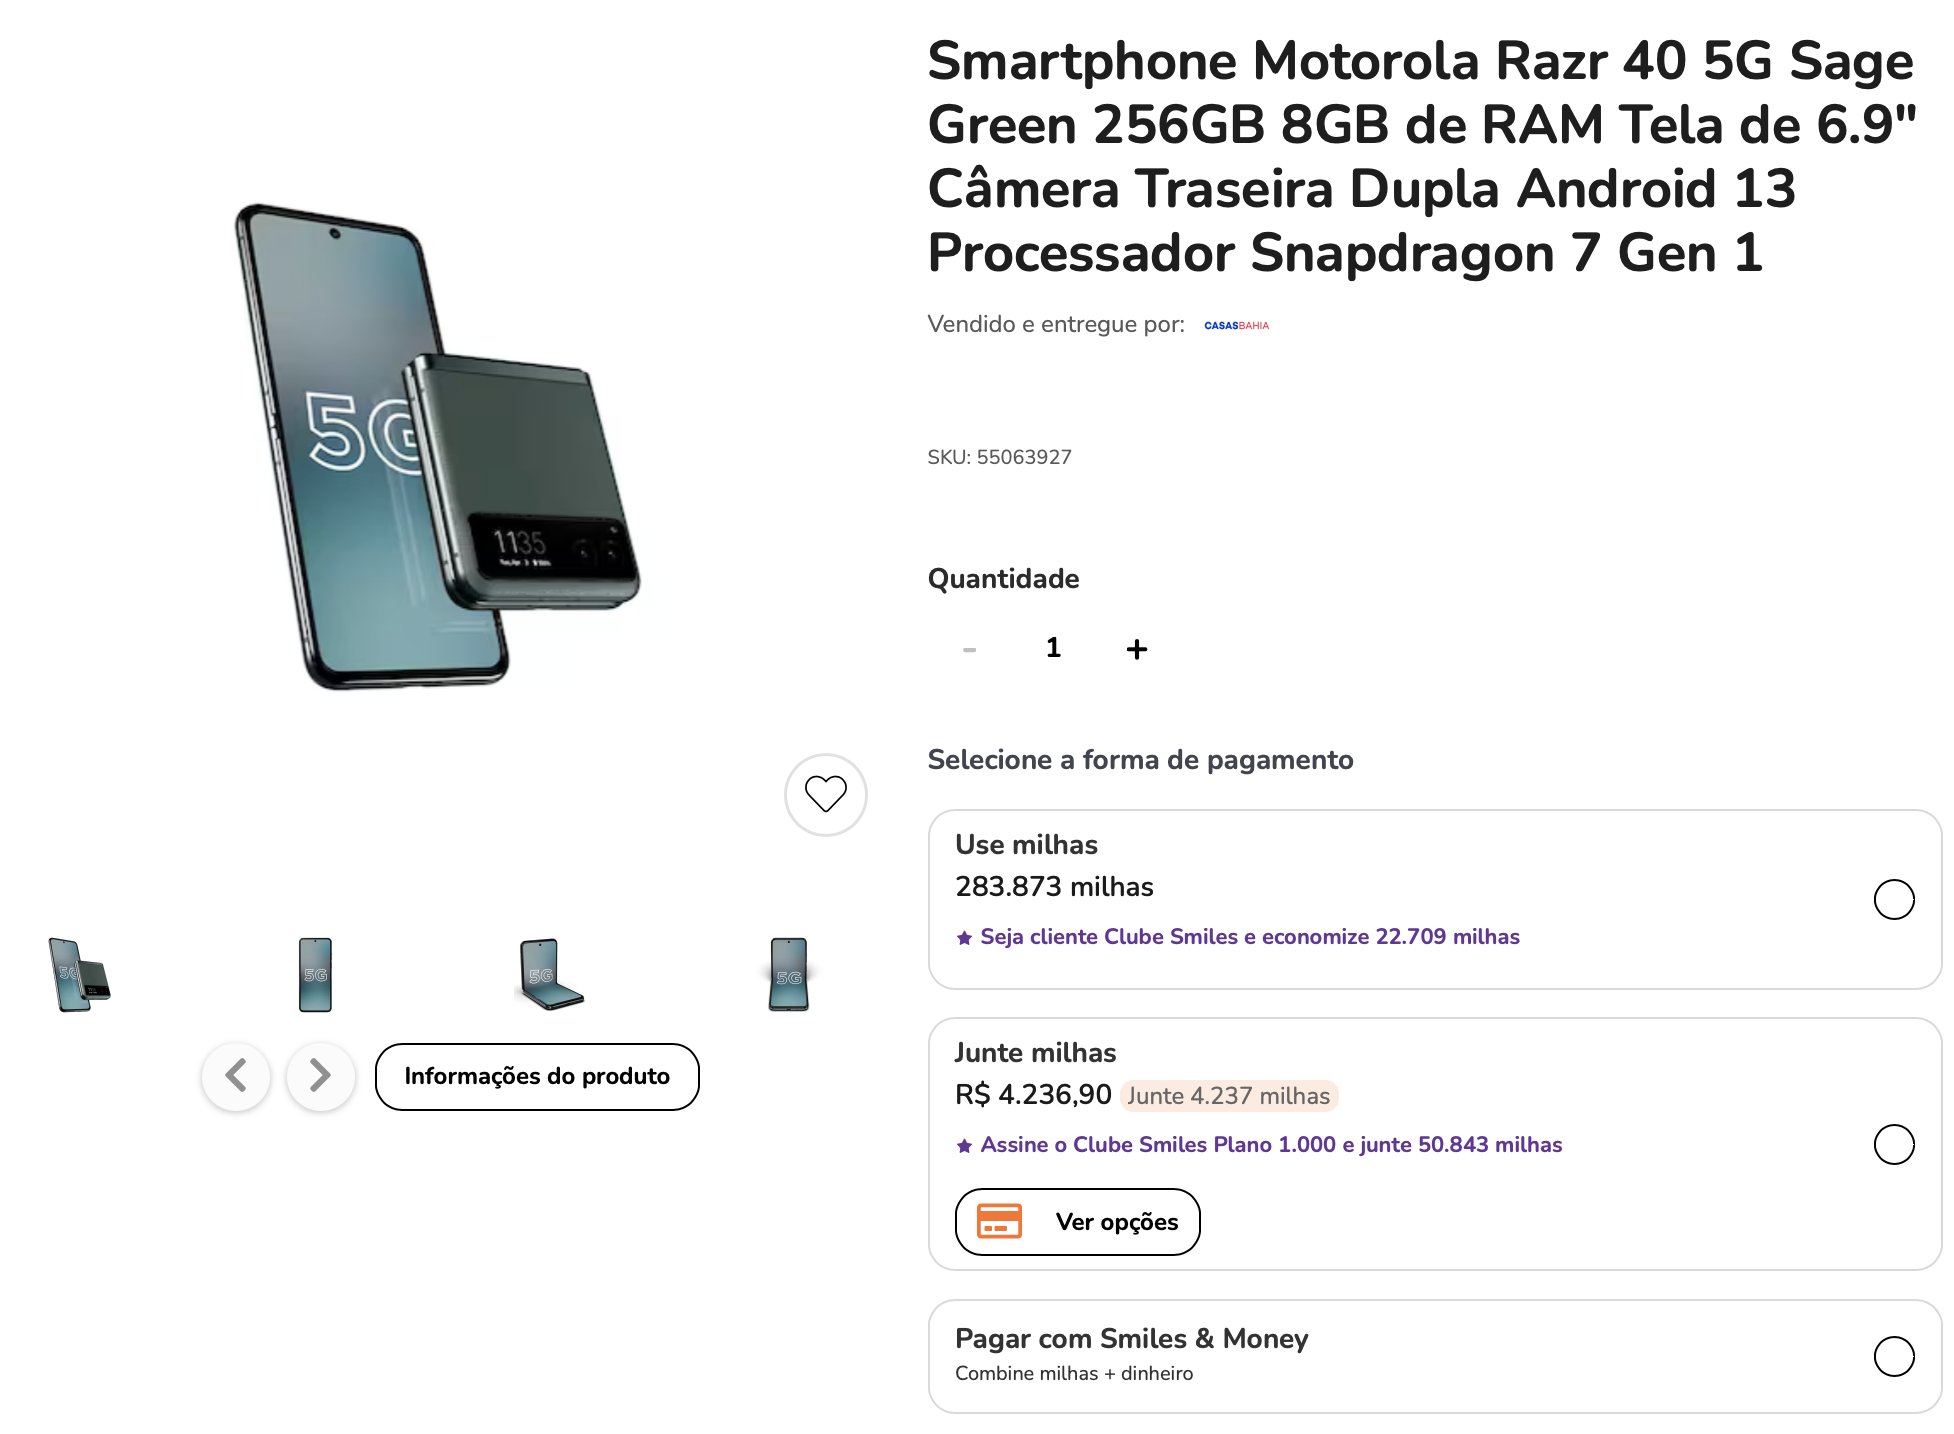1954x1434 pixels.
Task: Add product to favorites with heart icon
Action: coord(825,794)
